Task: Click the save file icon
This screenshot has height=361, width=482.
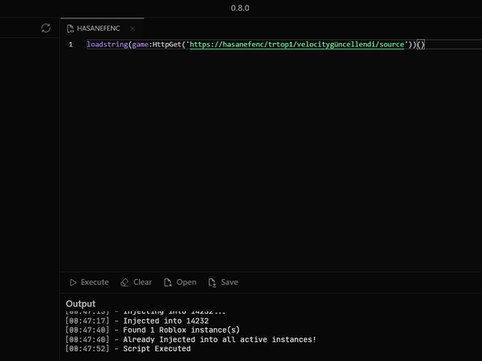Action: pos(212,283)
